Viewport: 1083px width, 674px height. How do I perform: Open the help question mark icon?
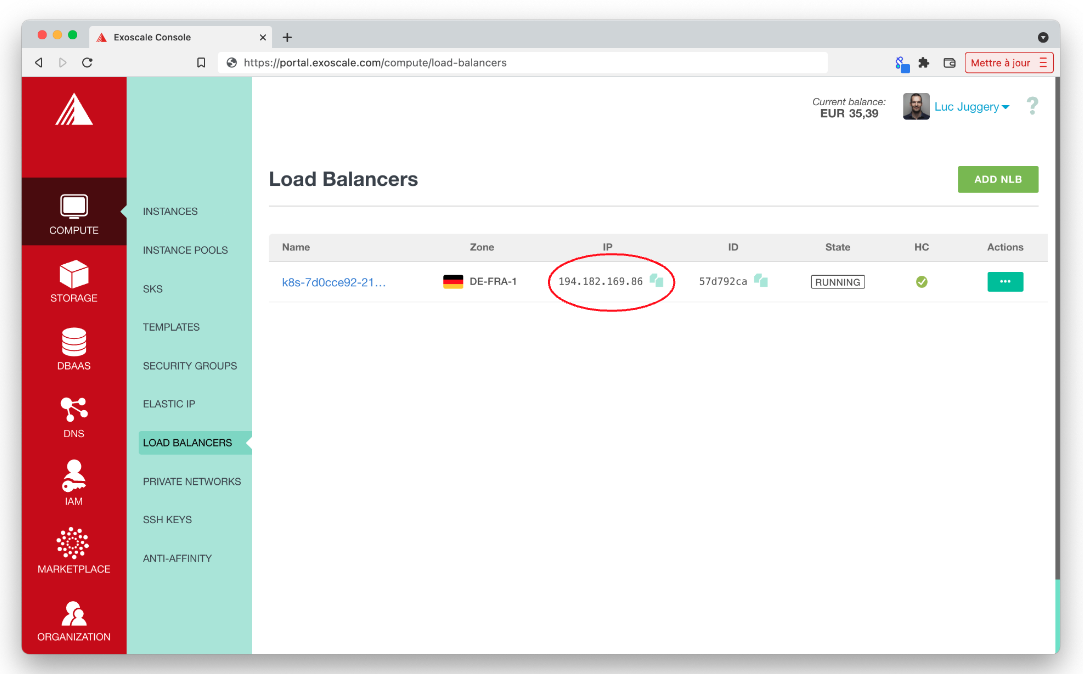[1032, 106]
